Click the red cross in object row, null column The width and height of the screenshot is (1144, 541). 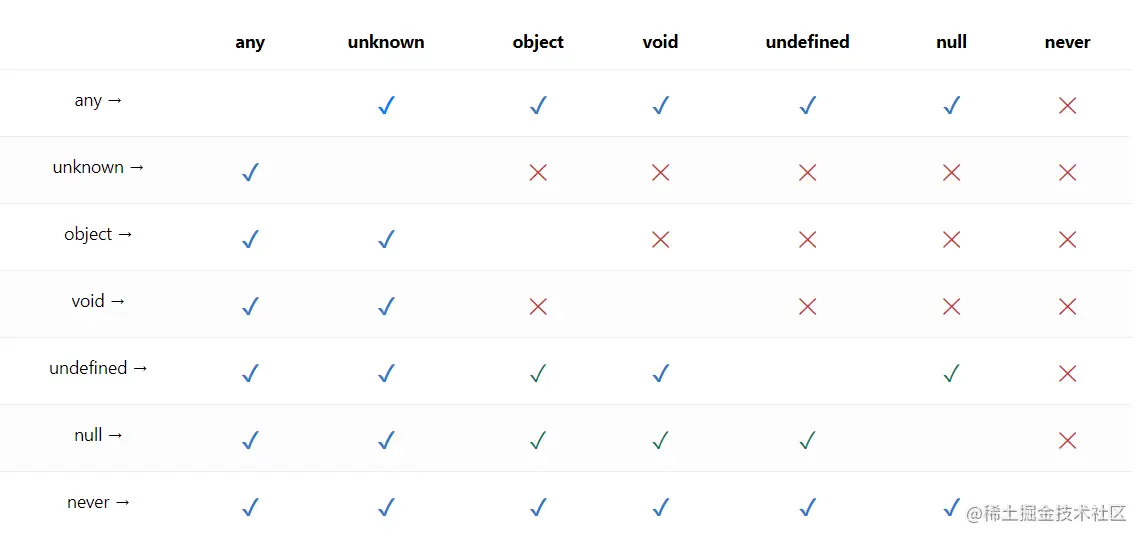(x=951, y=239)
